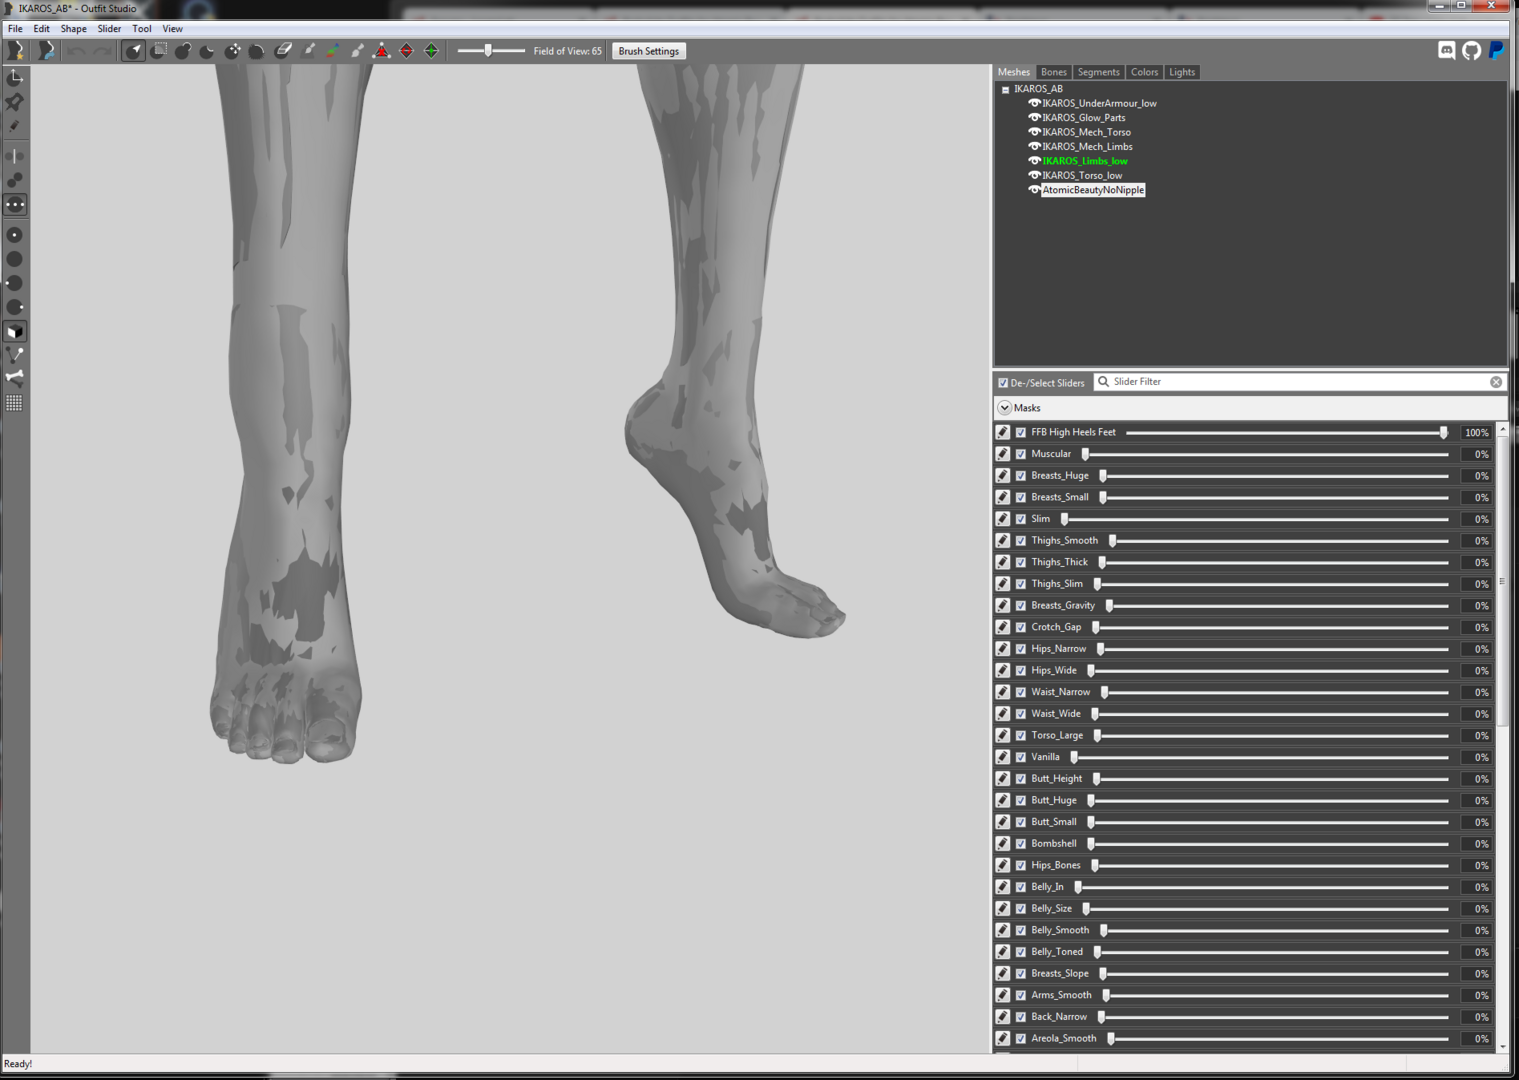Activate the Vertex edit pencil tool

15,126
